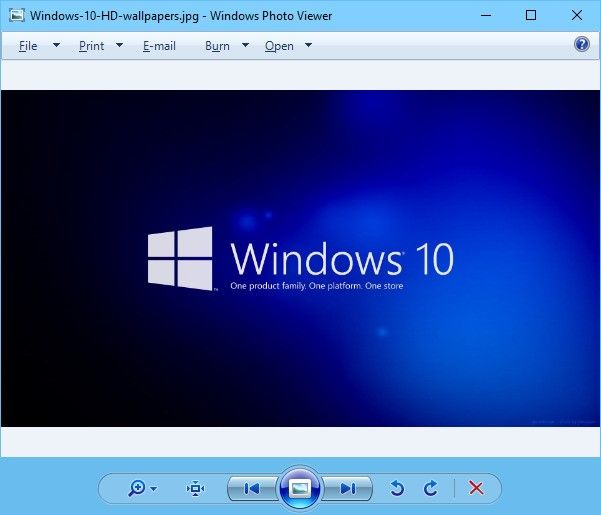Close the Windows Photo Viewer window

(x=577, y=15)
